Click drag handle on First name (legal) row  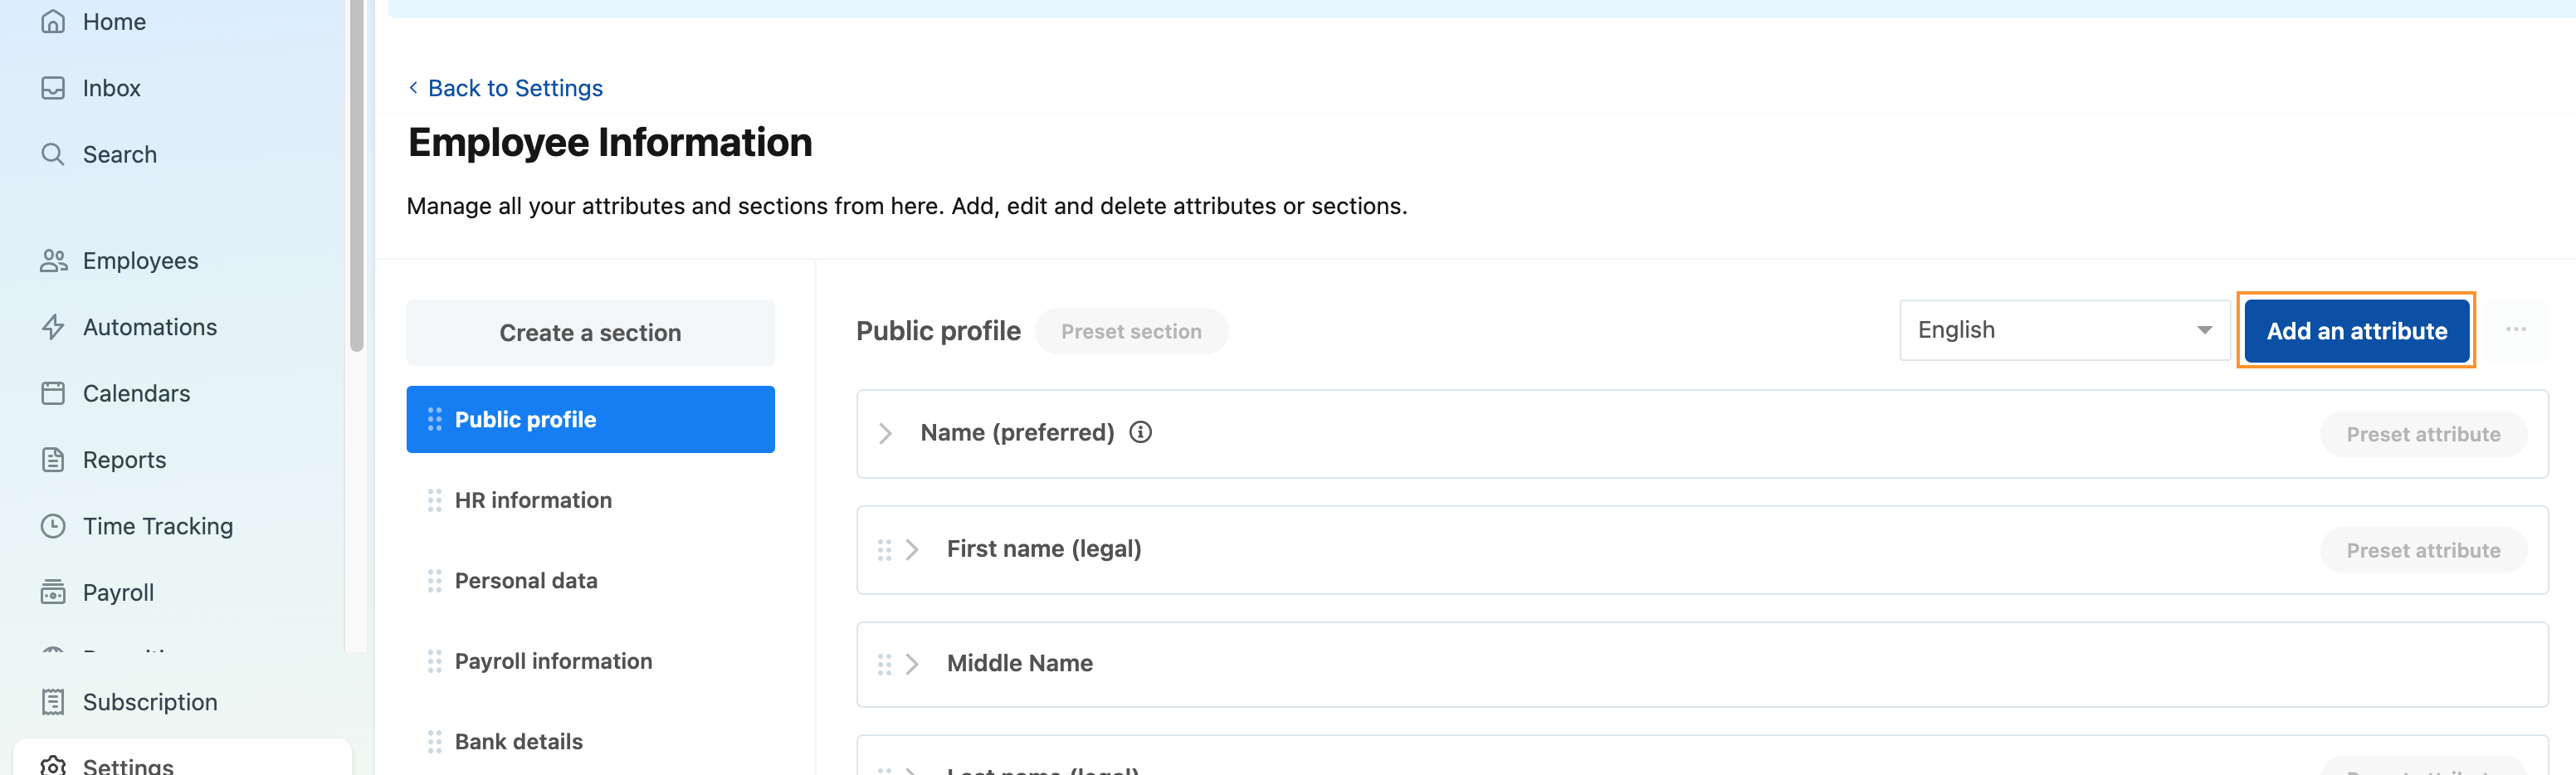point(884,550)
